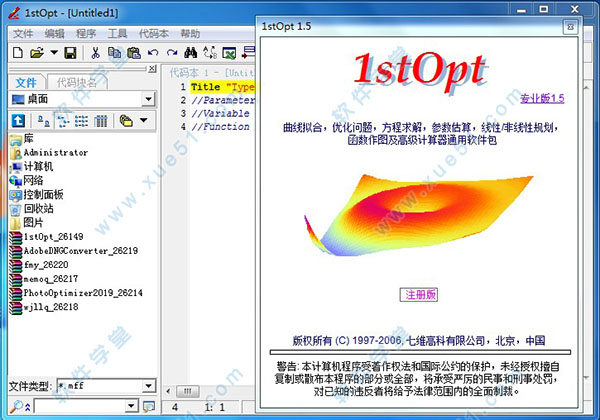Screen dimensions: 600x420
Task: Open the 桌面 location dropdown
Action: click(148, 99)
